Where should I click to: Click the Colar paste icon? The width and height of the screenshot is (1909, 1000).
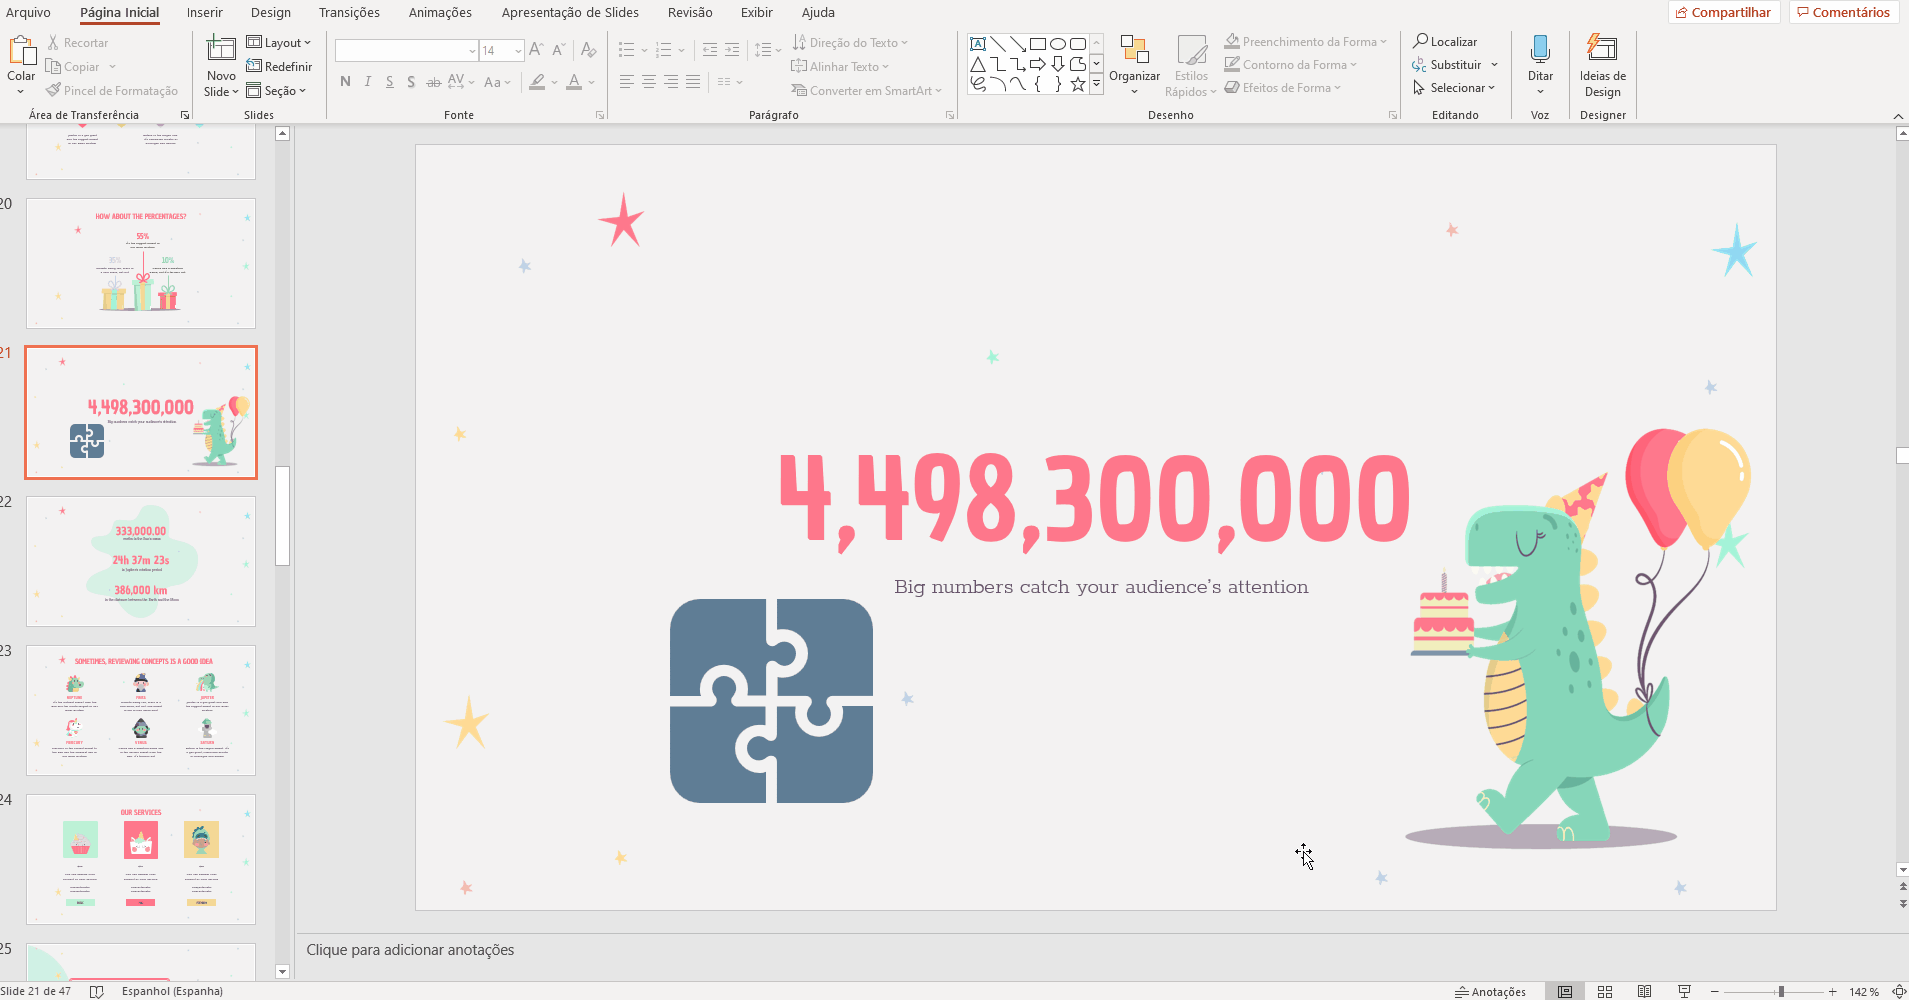pyautogui.click(x=21, y=49)
